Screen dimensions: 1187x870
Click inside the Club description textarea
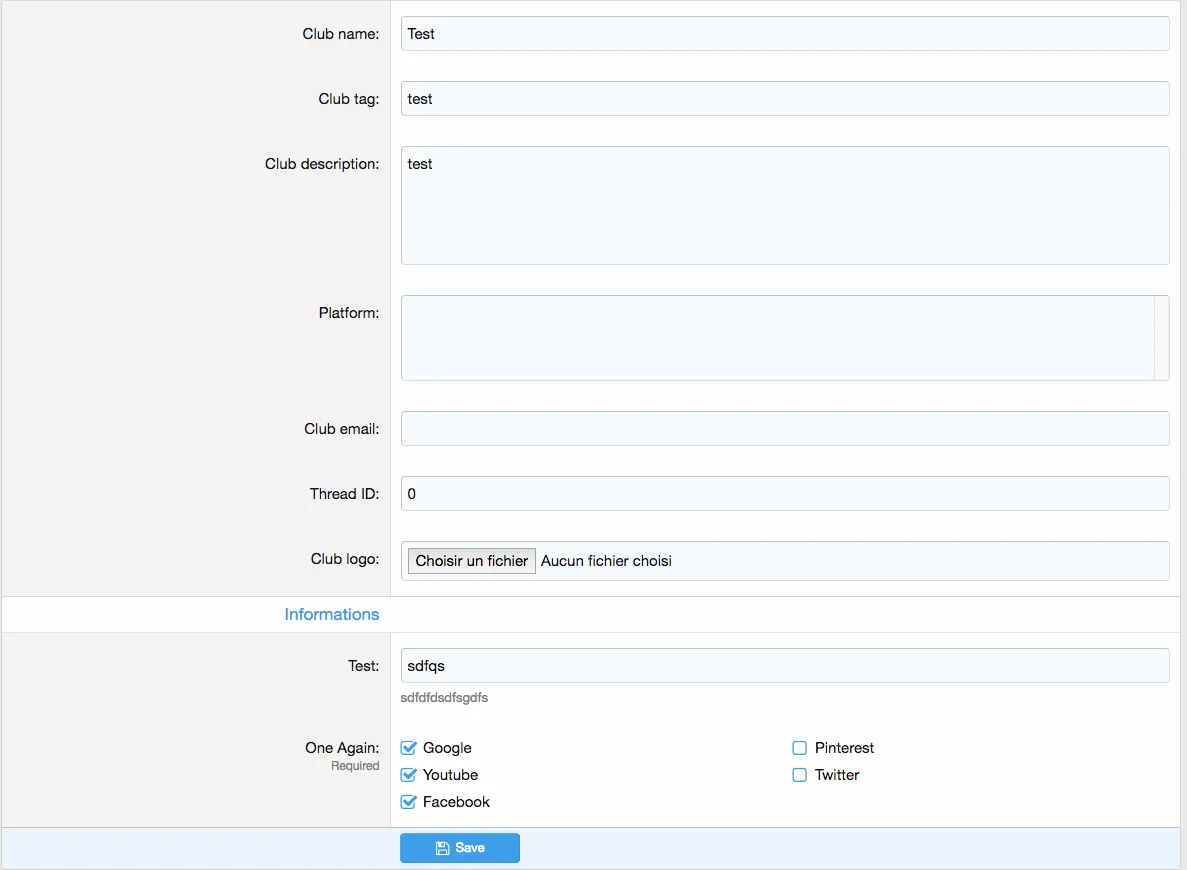(784, 206)
